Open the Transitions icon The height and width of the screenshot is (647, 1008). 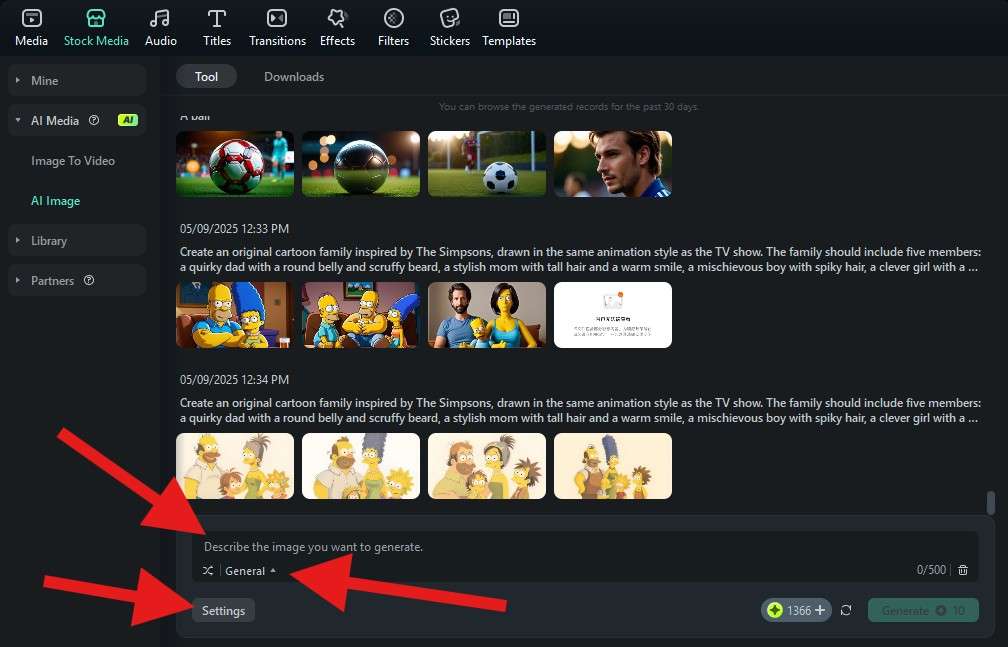pos(277,19)
